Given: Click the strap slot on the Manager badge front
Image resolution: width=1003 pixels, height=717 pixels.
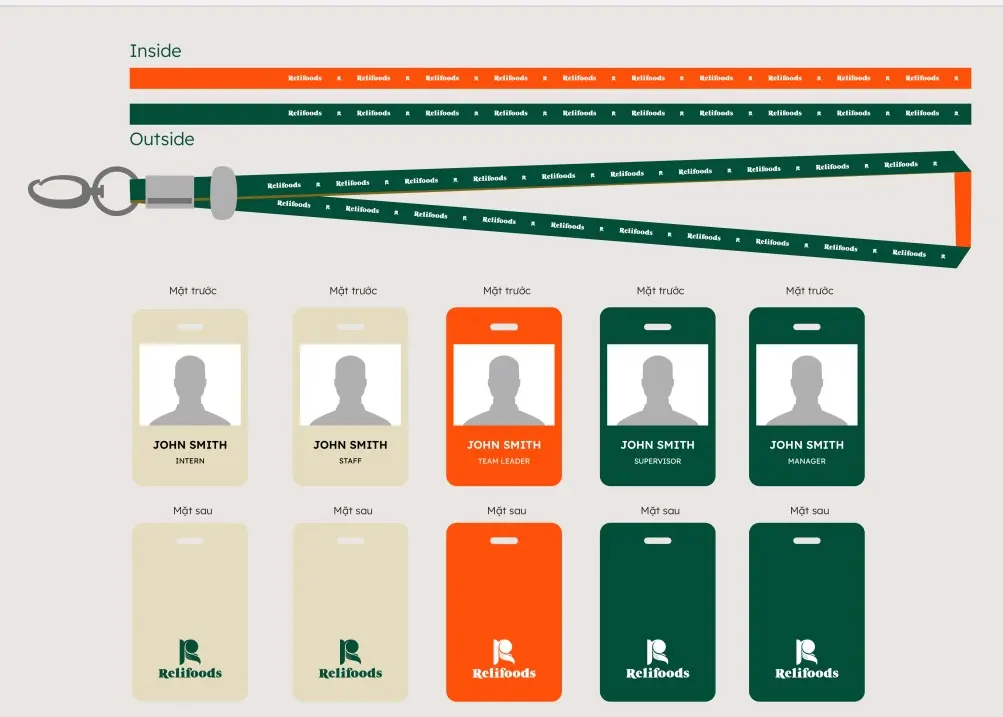Looking at the screenshot, I should (x=807, y=327).
